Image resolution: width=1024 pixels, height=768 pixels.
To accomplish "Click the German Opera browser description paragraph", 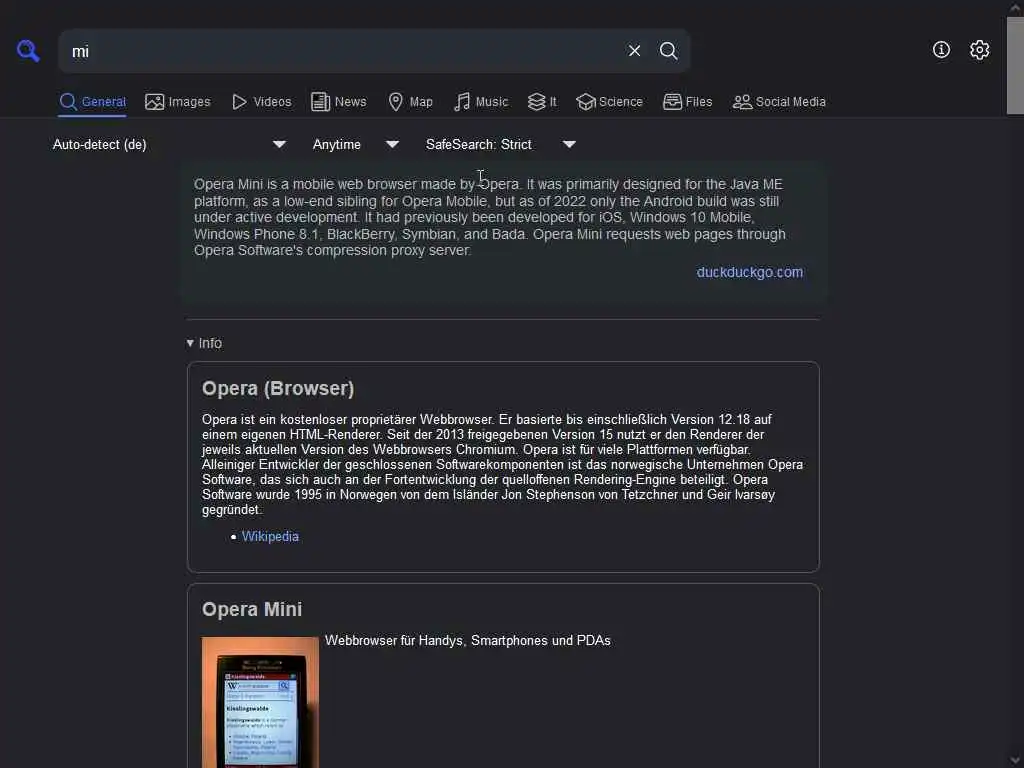I will click(x=502, y=464).
